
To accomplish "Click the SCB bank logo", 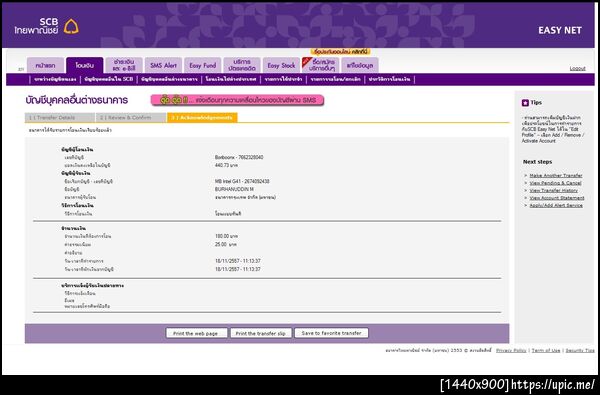I will 47,26.
